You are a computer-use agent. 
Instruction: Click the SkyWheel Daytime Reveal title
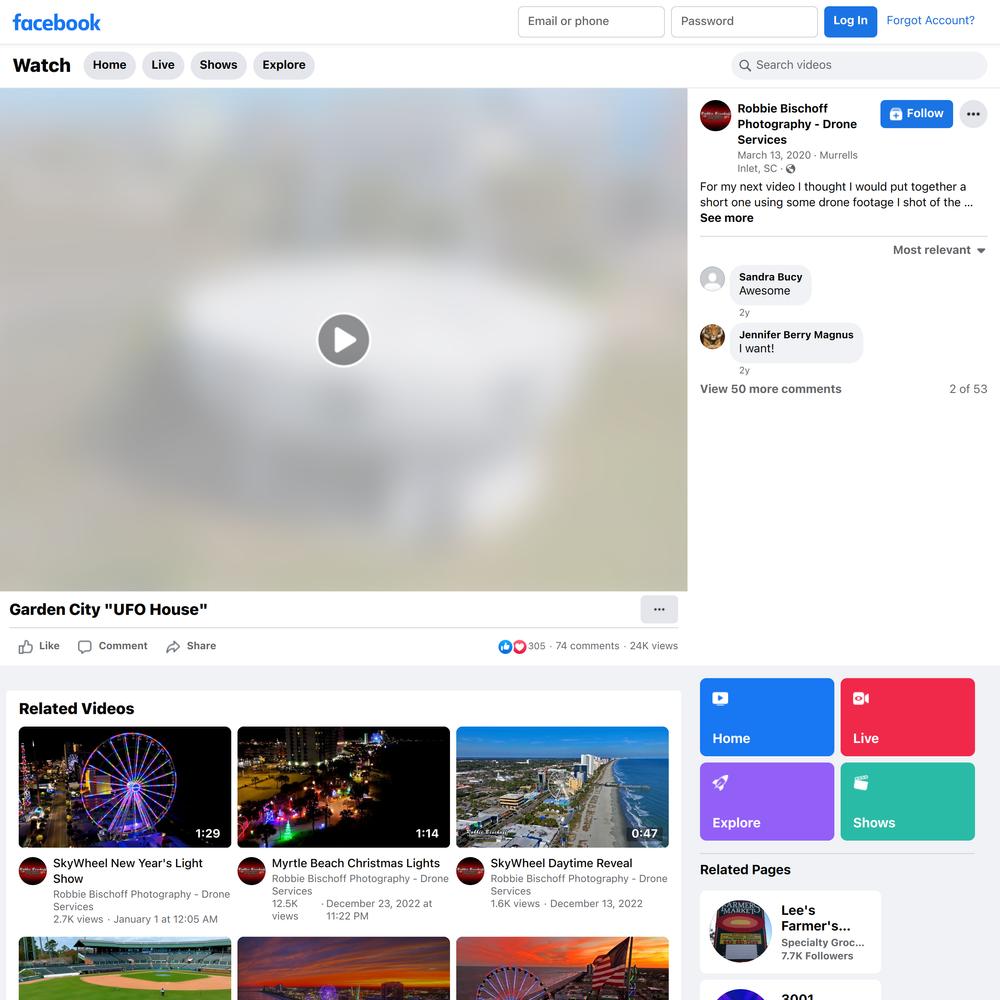coord(561,864)
